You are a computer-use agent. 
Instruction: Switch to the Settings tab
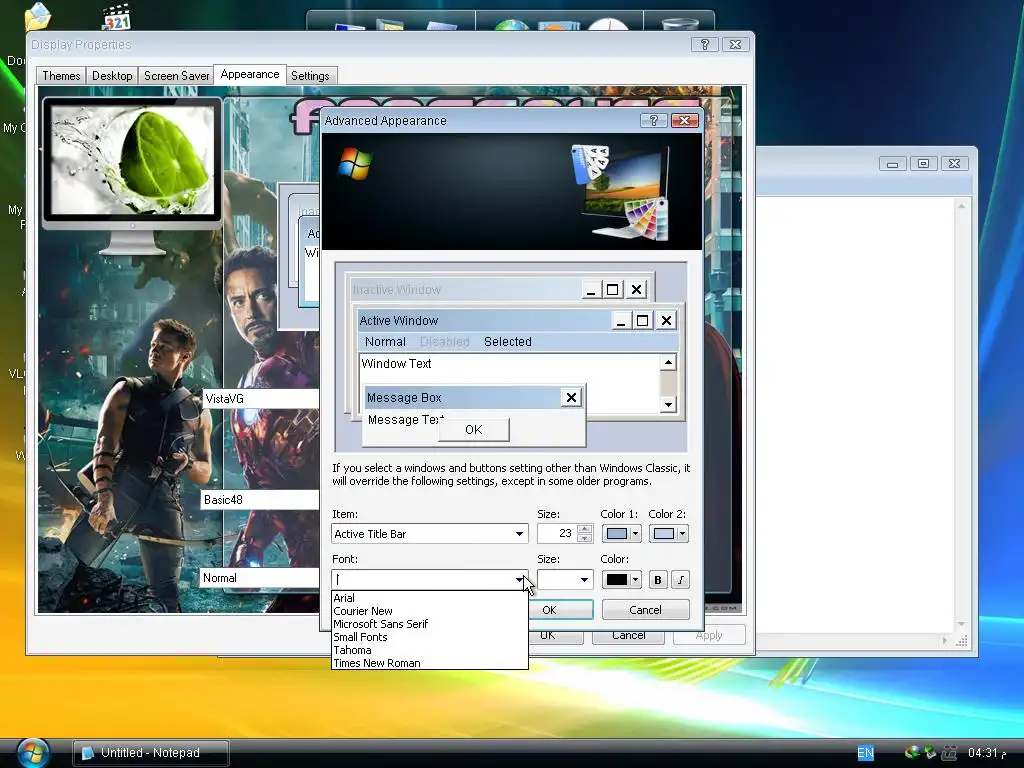click(310, 76)
